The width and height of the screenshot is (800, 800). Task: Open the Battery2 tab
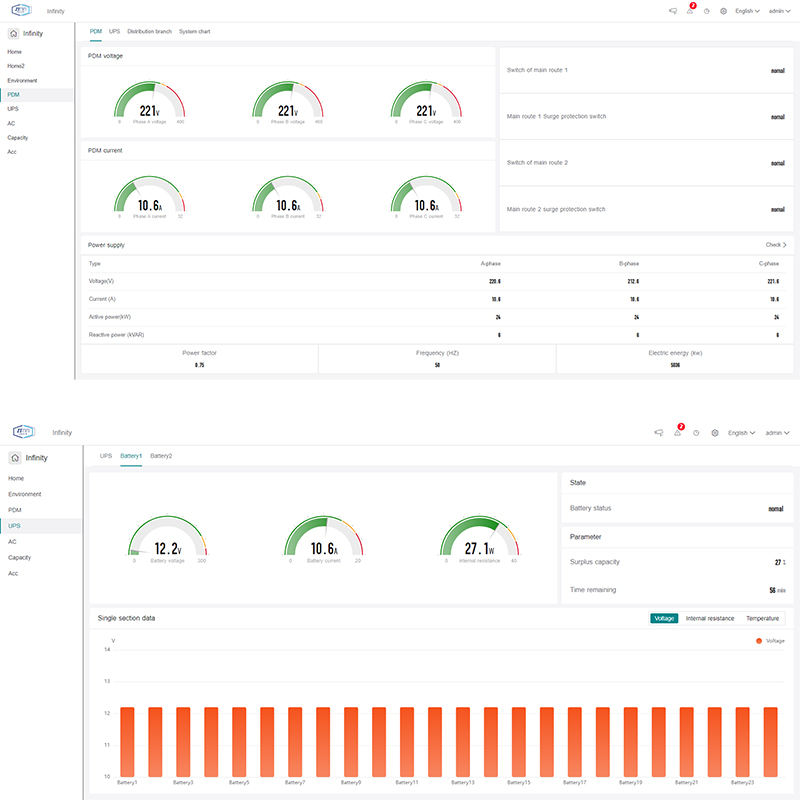click(161, 456)
